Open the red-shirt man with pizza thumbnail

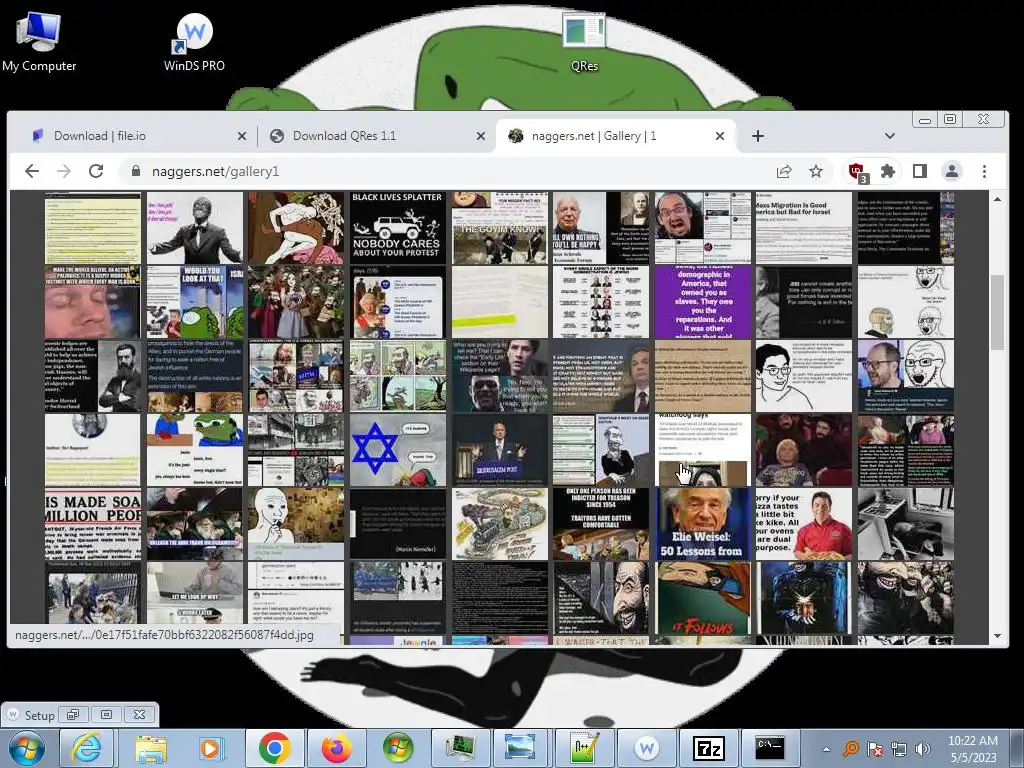tap(804, 524)
